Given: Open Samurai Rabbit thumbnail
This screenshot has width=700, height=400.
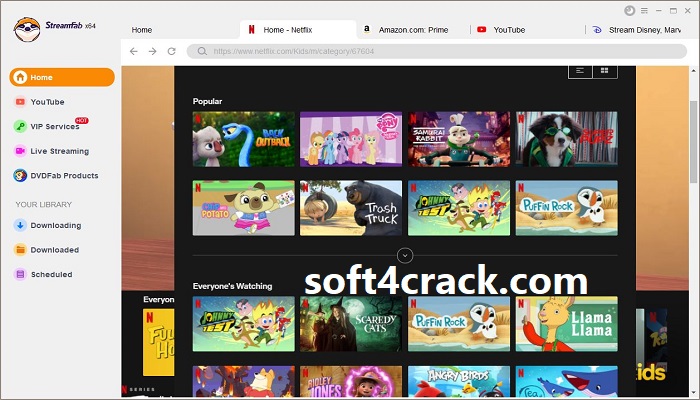Looking at the screenshot, I should coord(459,139).
